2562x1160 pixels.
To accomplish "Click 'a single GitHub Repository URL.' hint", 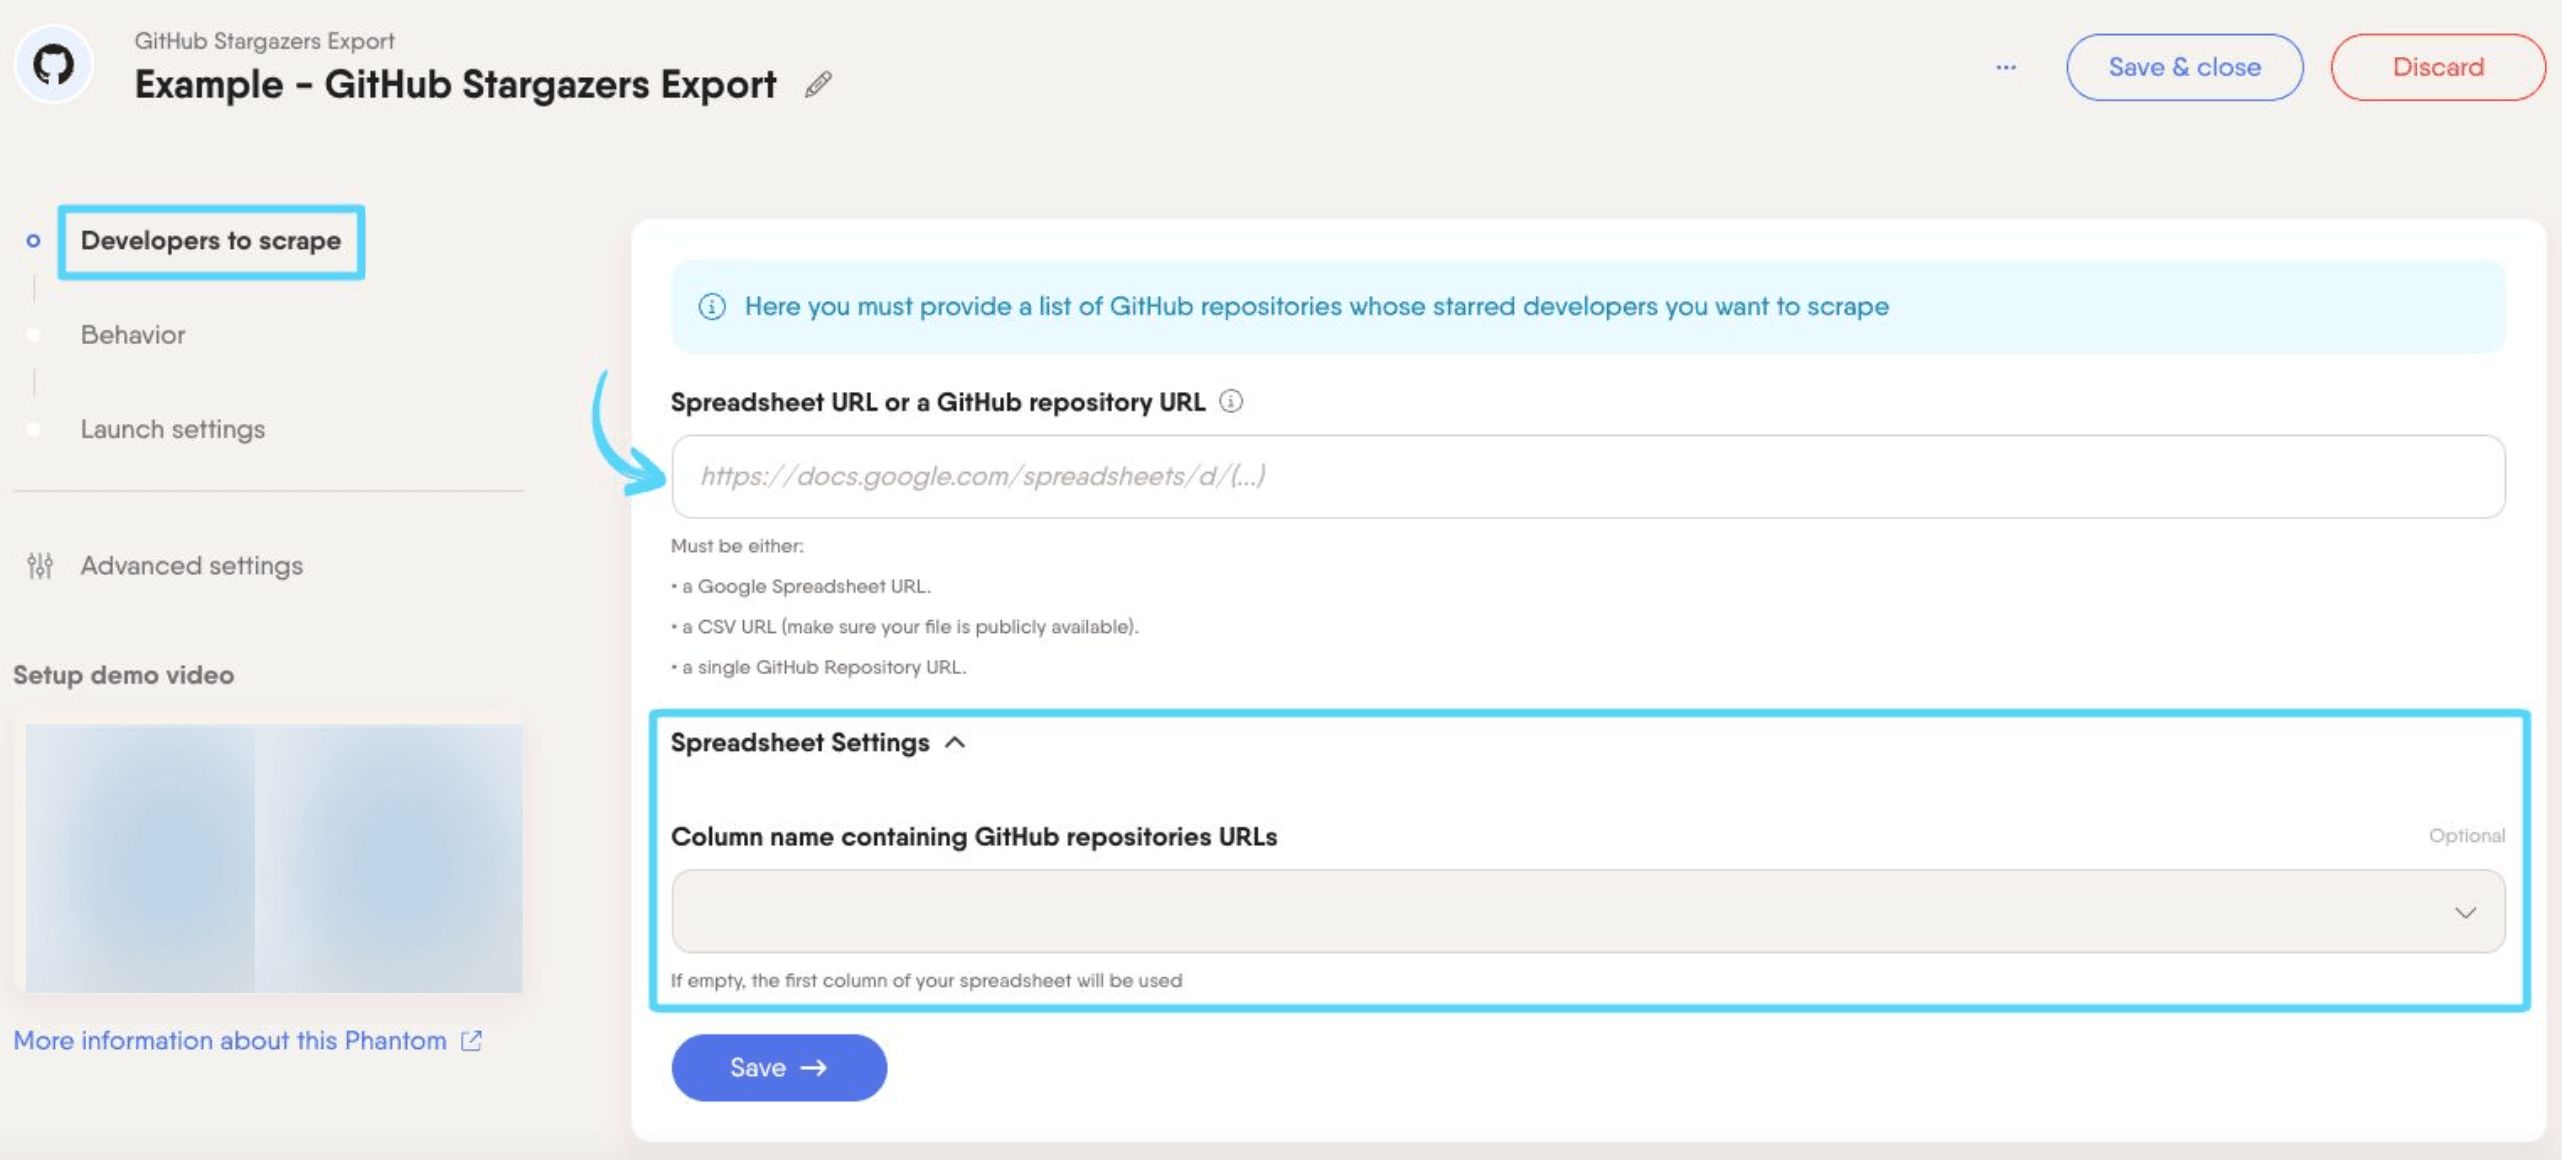I will [x=824, y=667].
